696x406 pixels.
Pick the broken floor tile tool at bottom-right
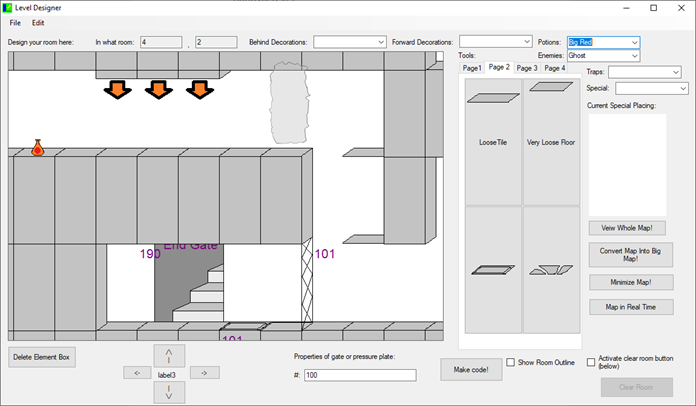pos(551,270)
